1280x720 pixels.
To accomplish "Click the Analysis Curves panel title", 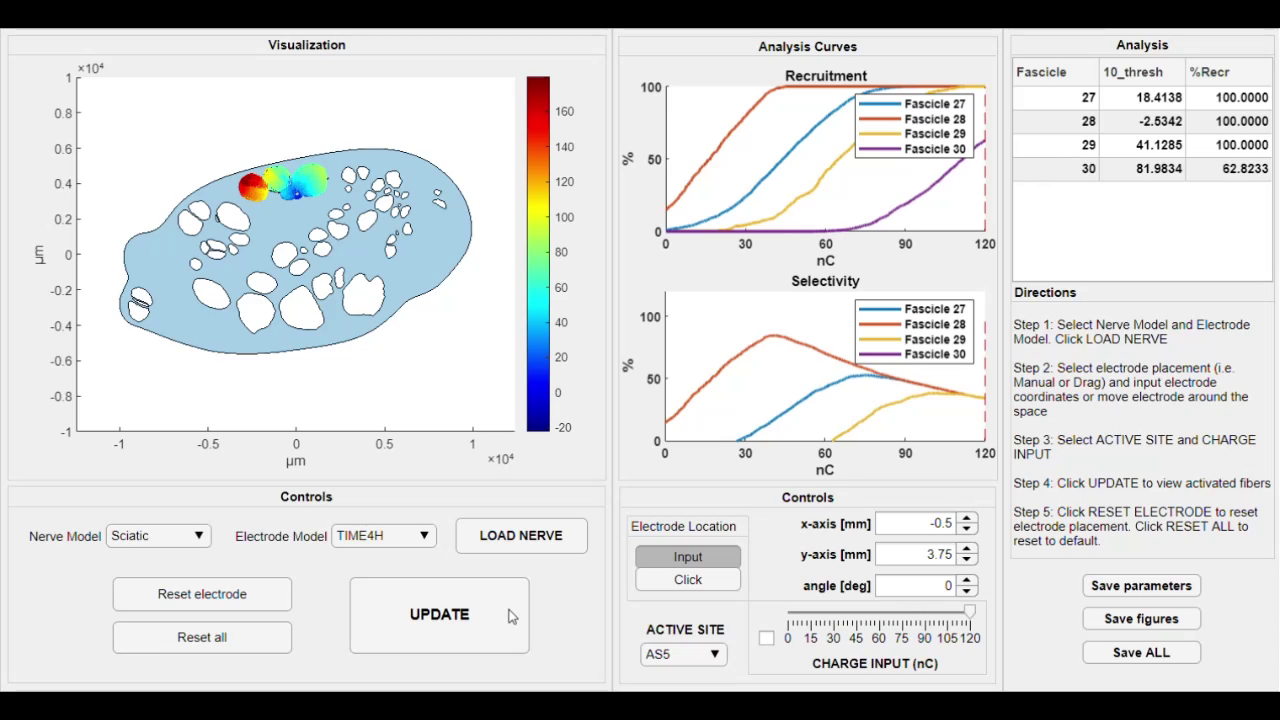I will point(807,46).
